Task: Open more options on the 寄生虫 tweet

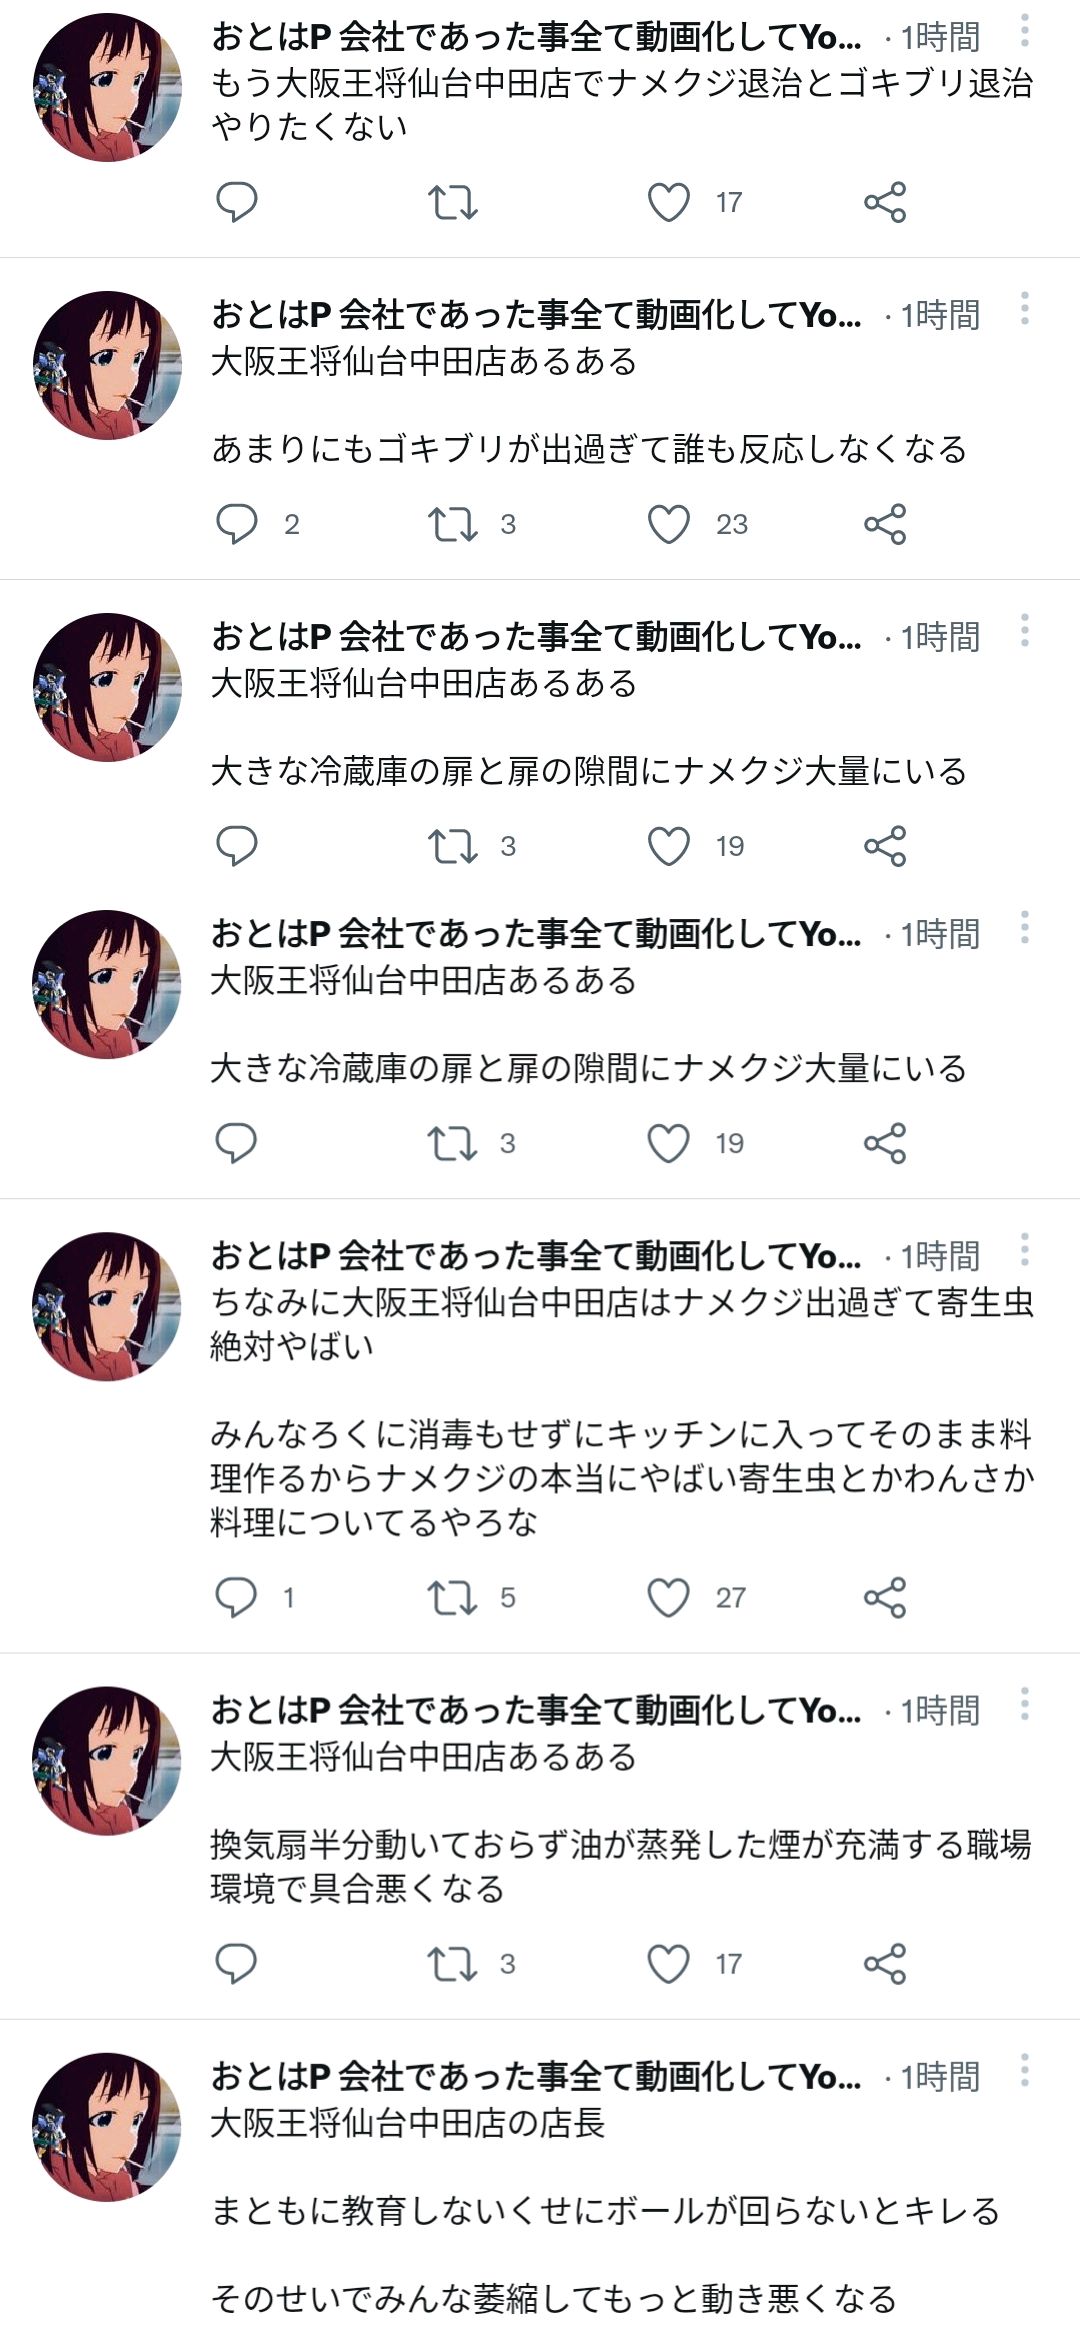Action: coord(1024,1250)
